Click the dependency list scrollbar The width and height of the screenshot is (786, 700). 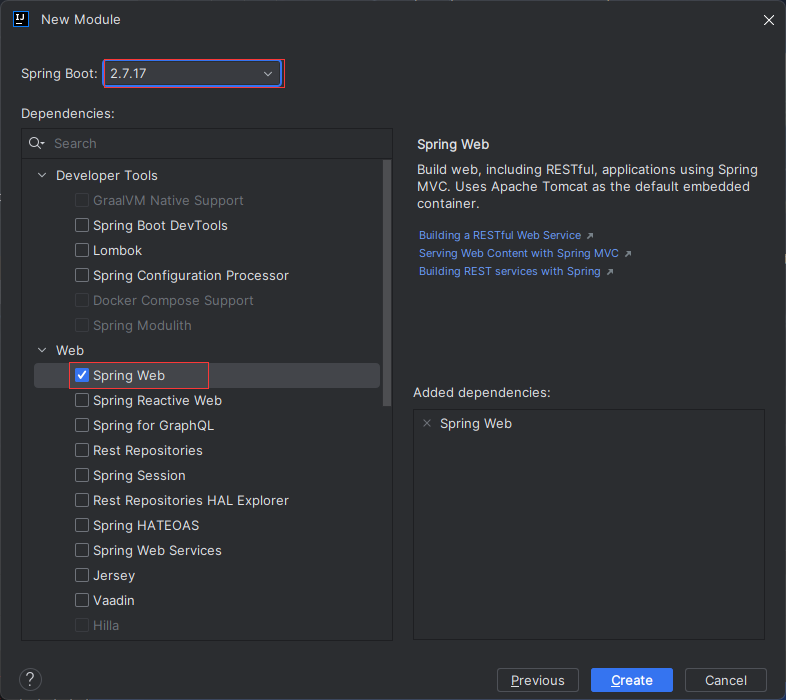[x=386, y=283]
